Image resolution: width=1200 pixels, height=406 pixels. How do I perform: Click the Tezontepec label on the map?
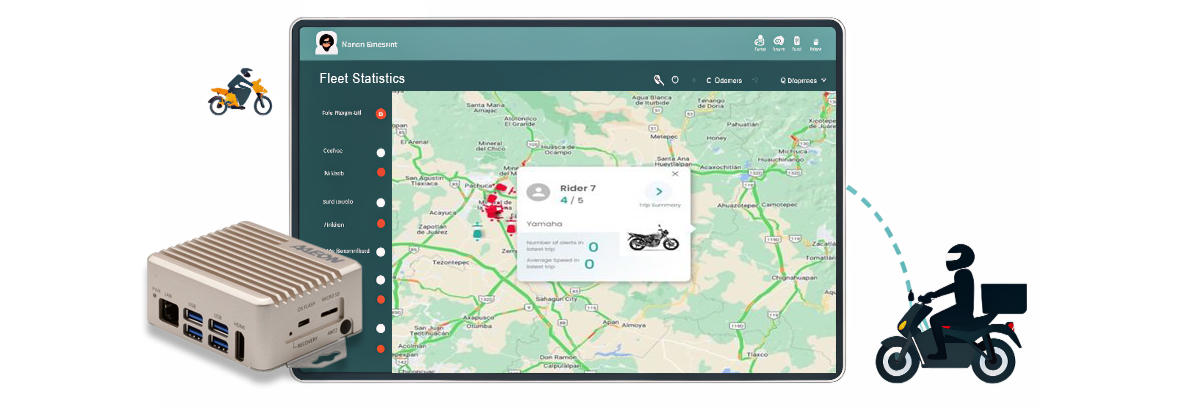(449, 262)
